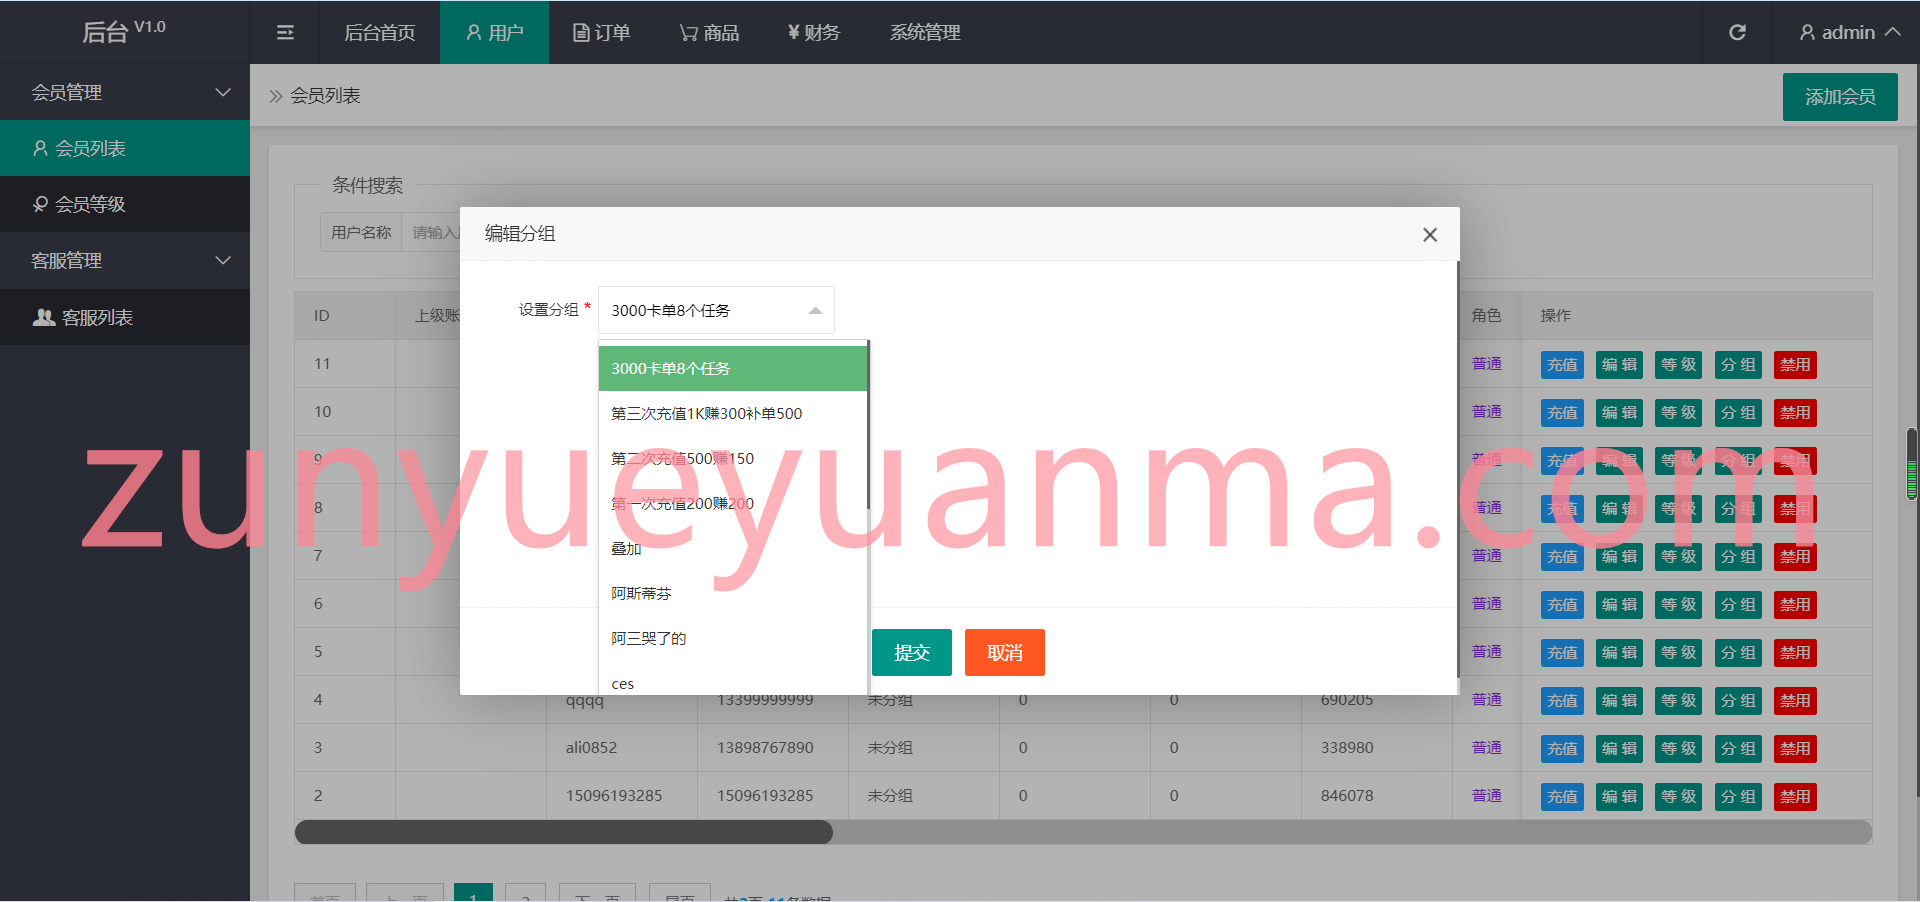The height and width of the screenshot is (902, 1920).
Task: Open the 后台首页 tab
Action: click(x=379, y=33)
